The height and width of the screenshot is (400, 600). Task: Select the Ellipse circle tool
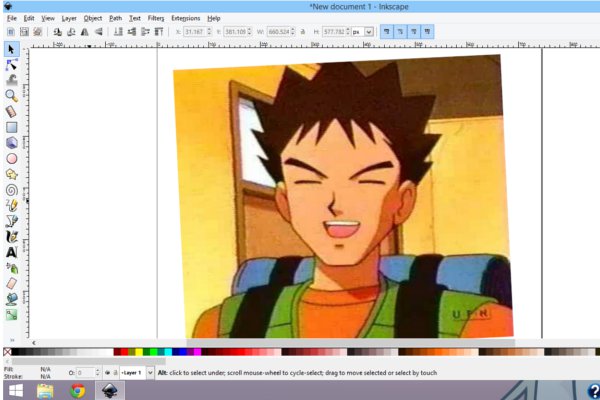pos(11,158)
